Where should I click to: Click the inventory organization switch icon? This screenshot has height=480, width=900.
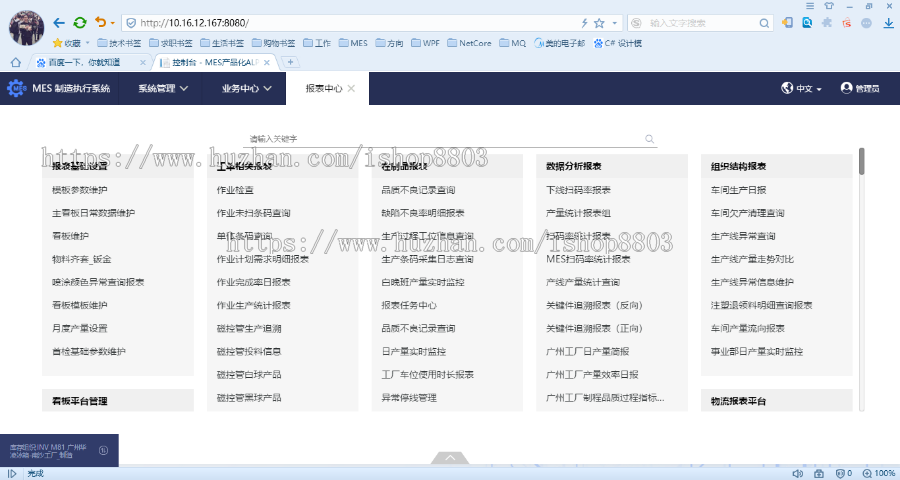103,451
